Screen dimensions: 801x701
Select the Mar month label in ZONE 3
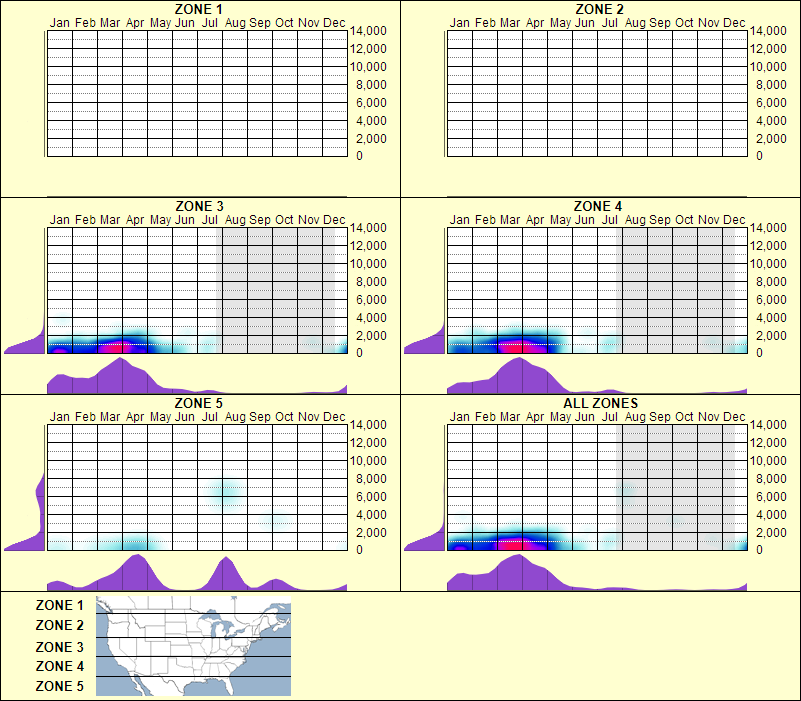tap(108, 219)
